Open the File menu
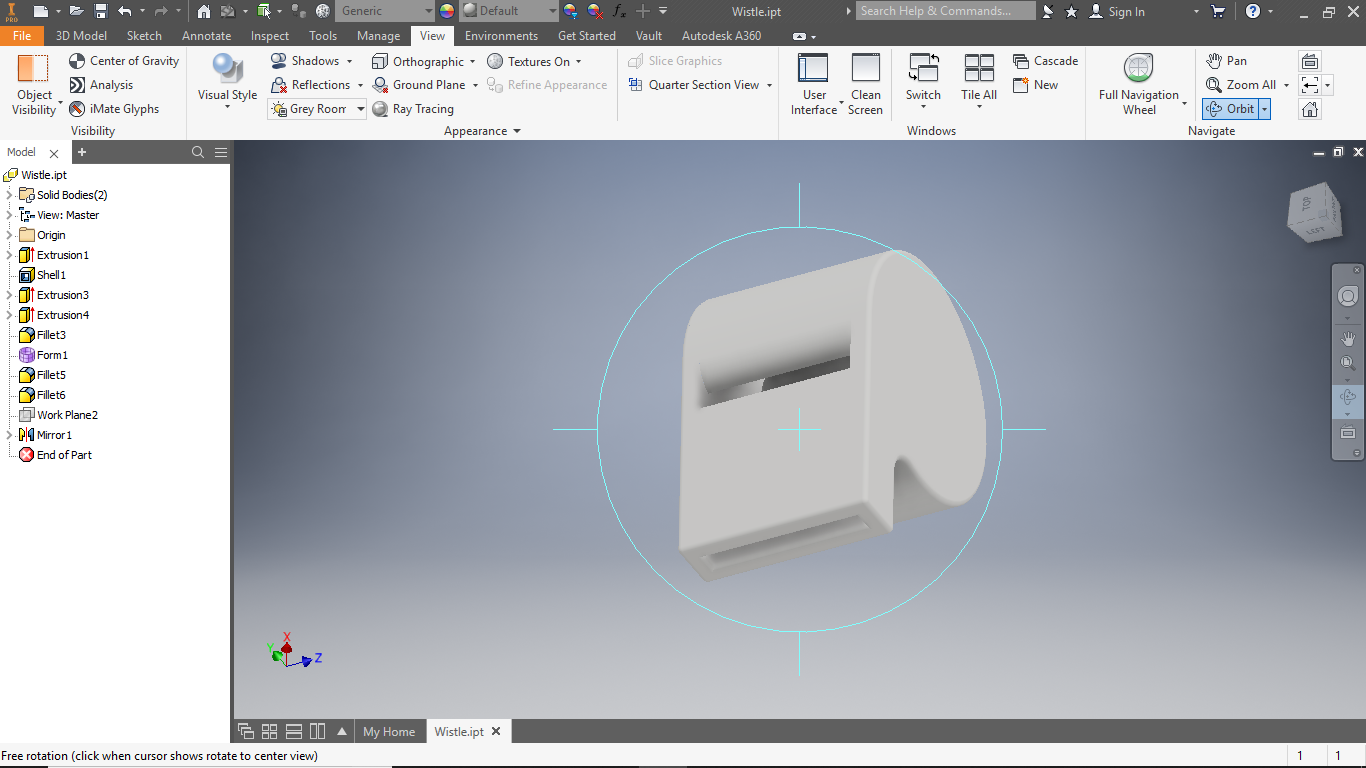1366x768 pixels. 21,35
